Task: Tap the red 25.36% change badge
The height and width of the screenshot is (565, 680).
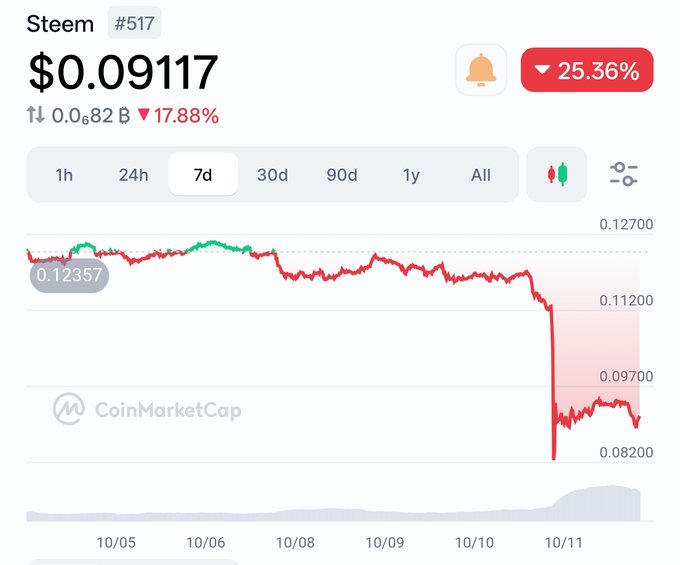Action: [587, 70]
